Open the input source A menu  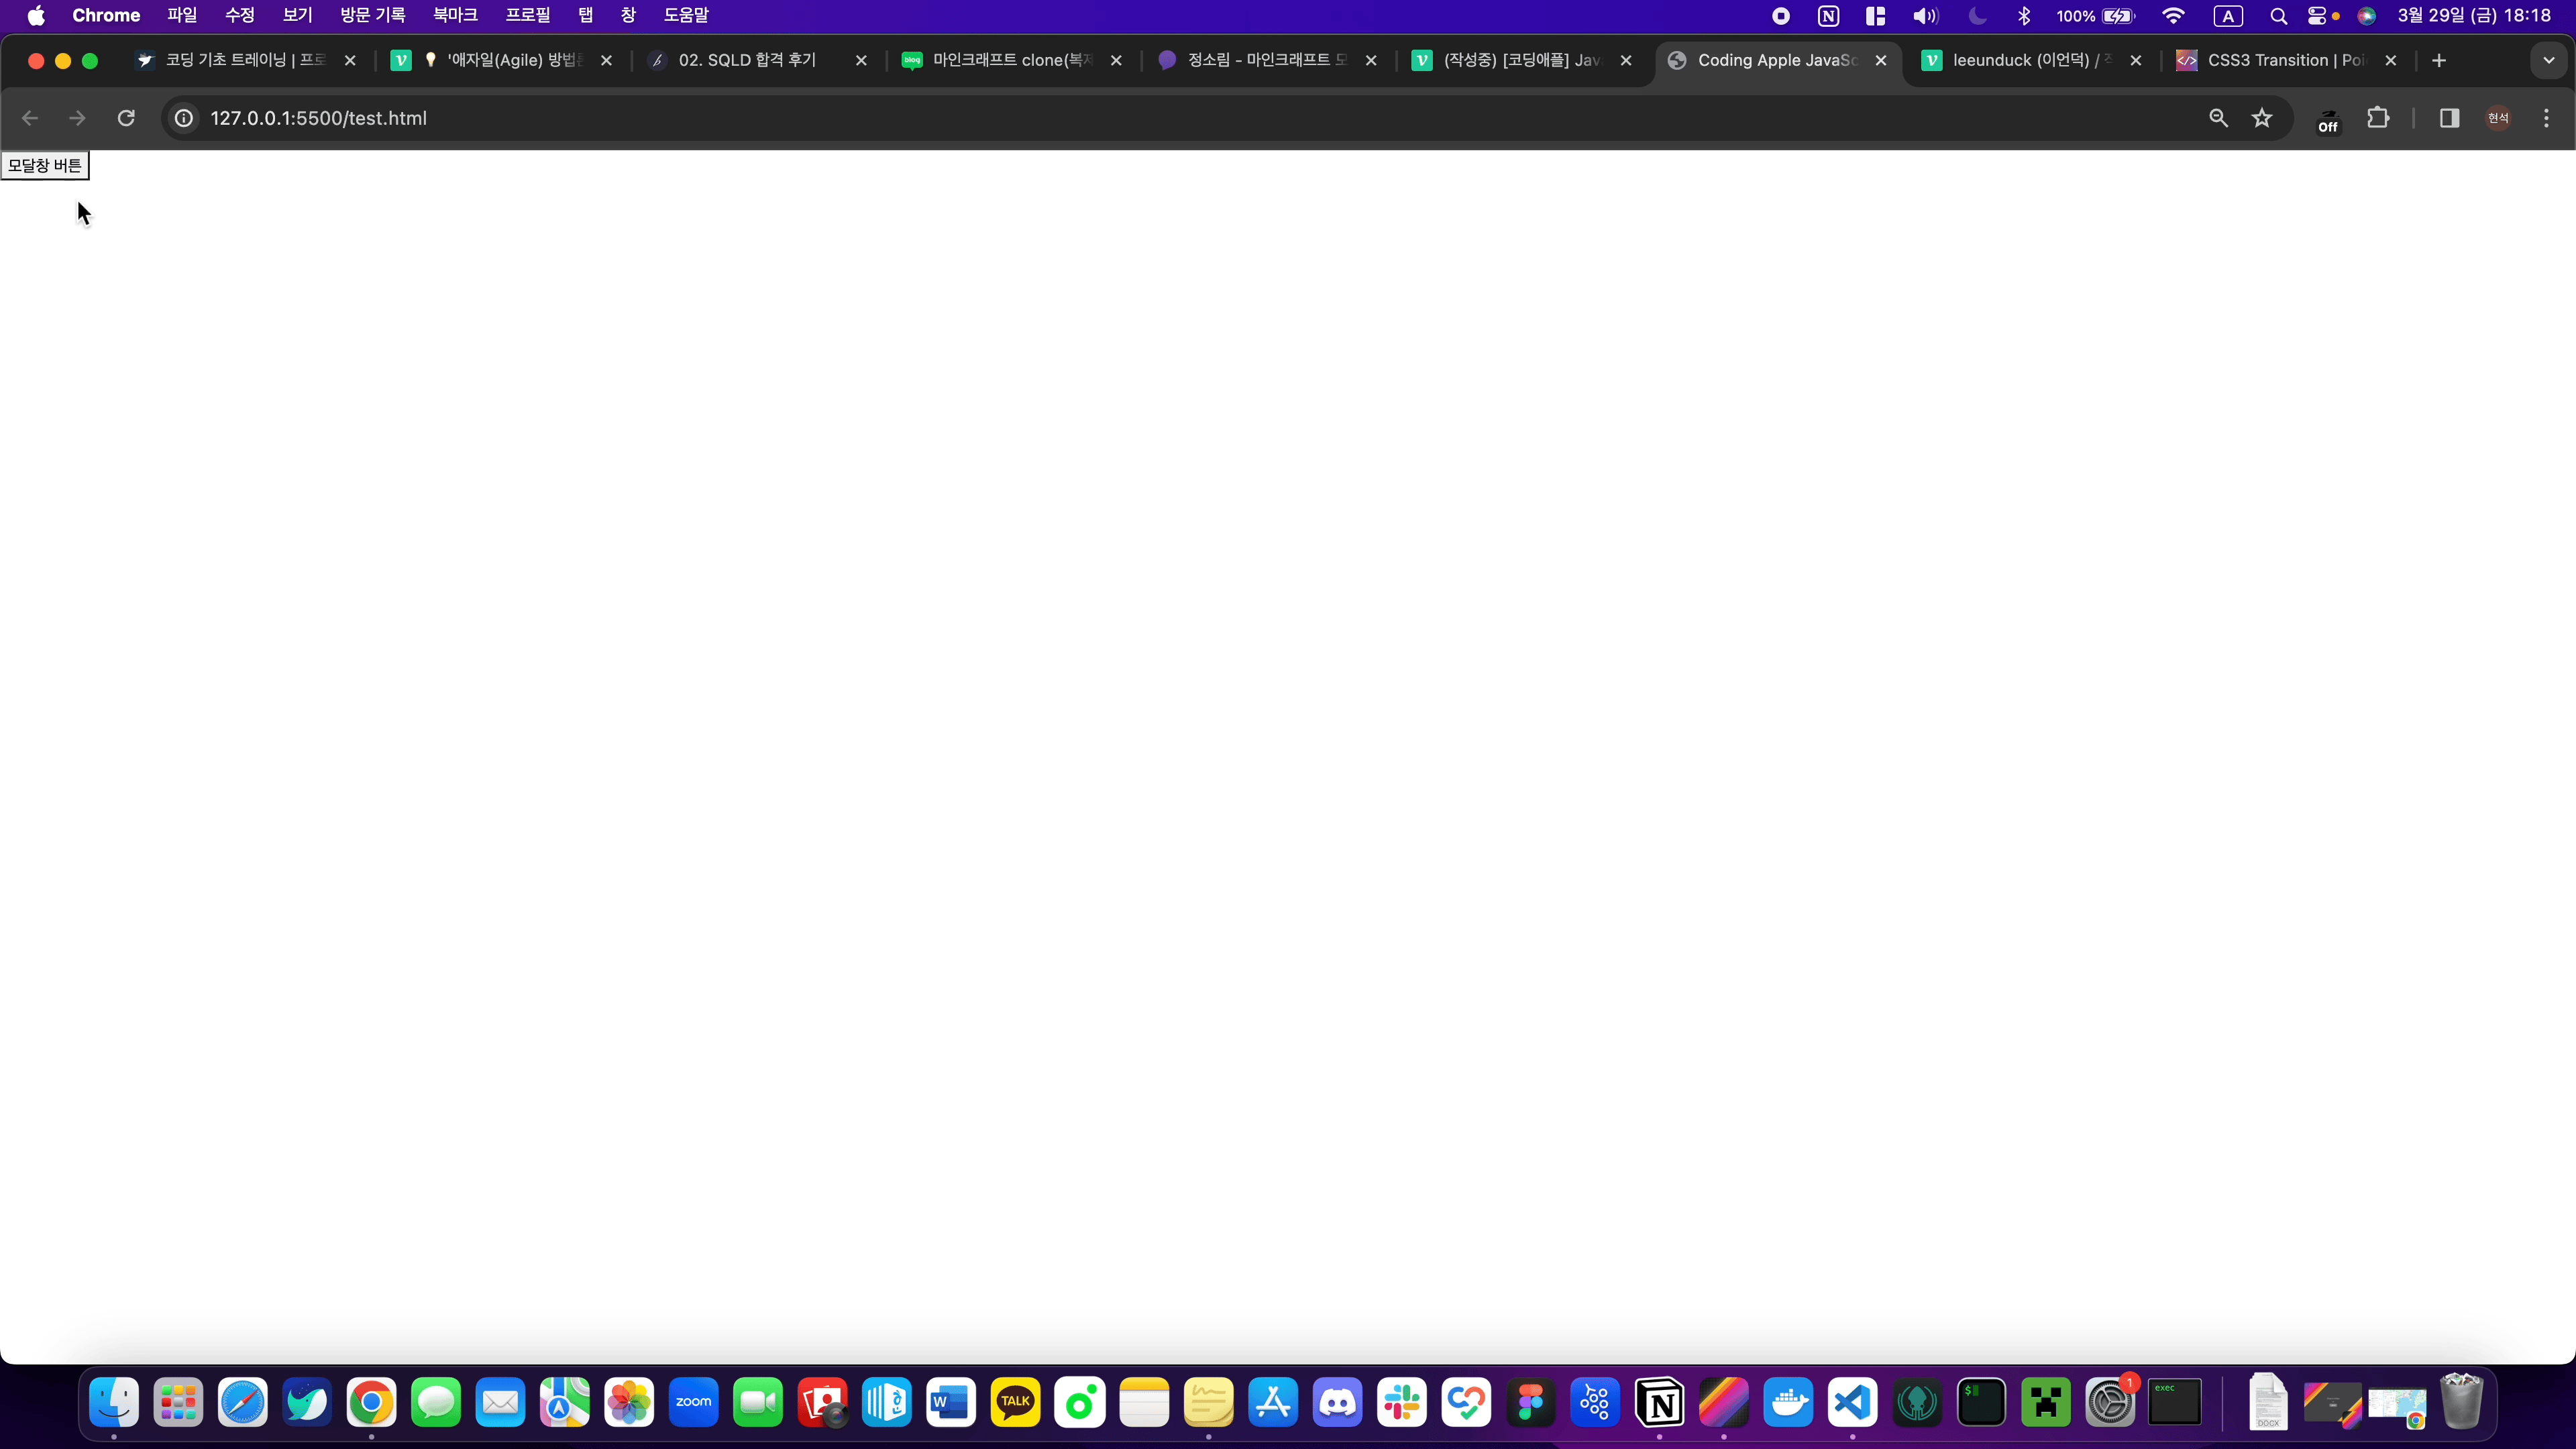click(x=2227, y=16)
